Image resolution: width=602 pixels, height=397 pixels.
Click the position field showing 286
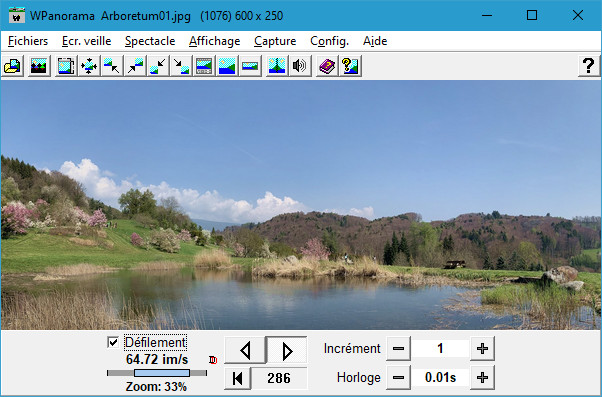279,378
